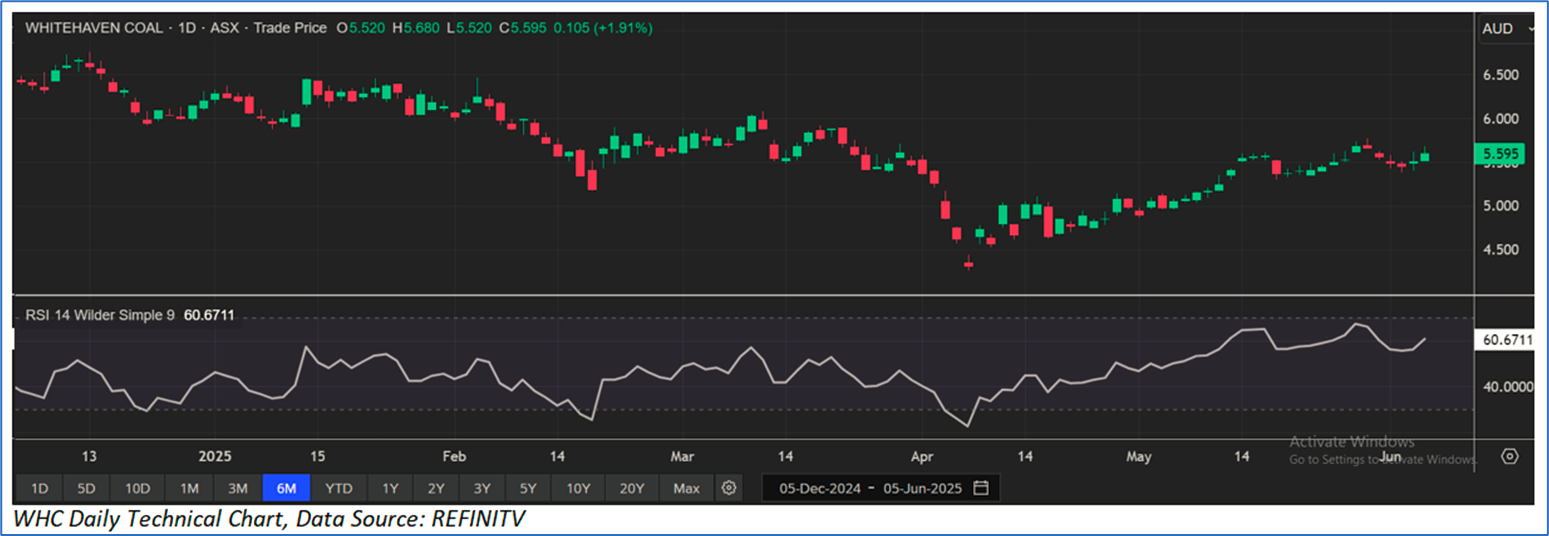Viewport: 1549px width, 536px height.
Task: Open the calendar date picker icon
Action: (981, 488)
